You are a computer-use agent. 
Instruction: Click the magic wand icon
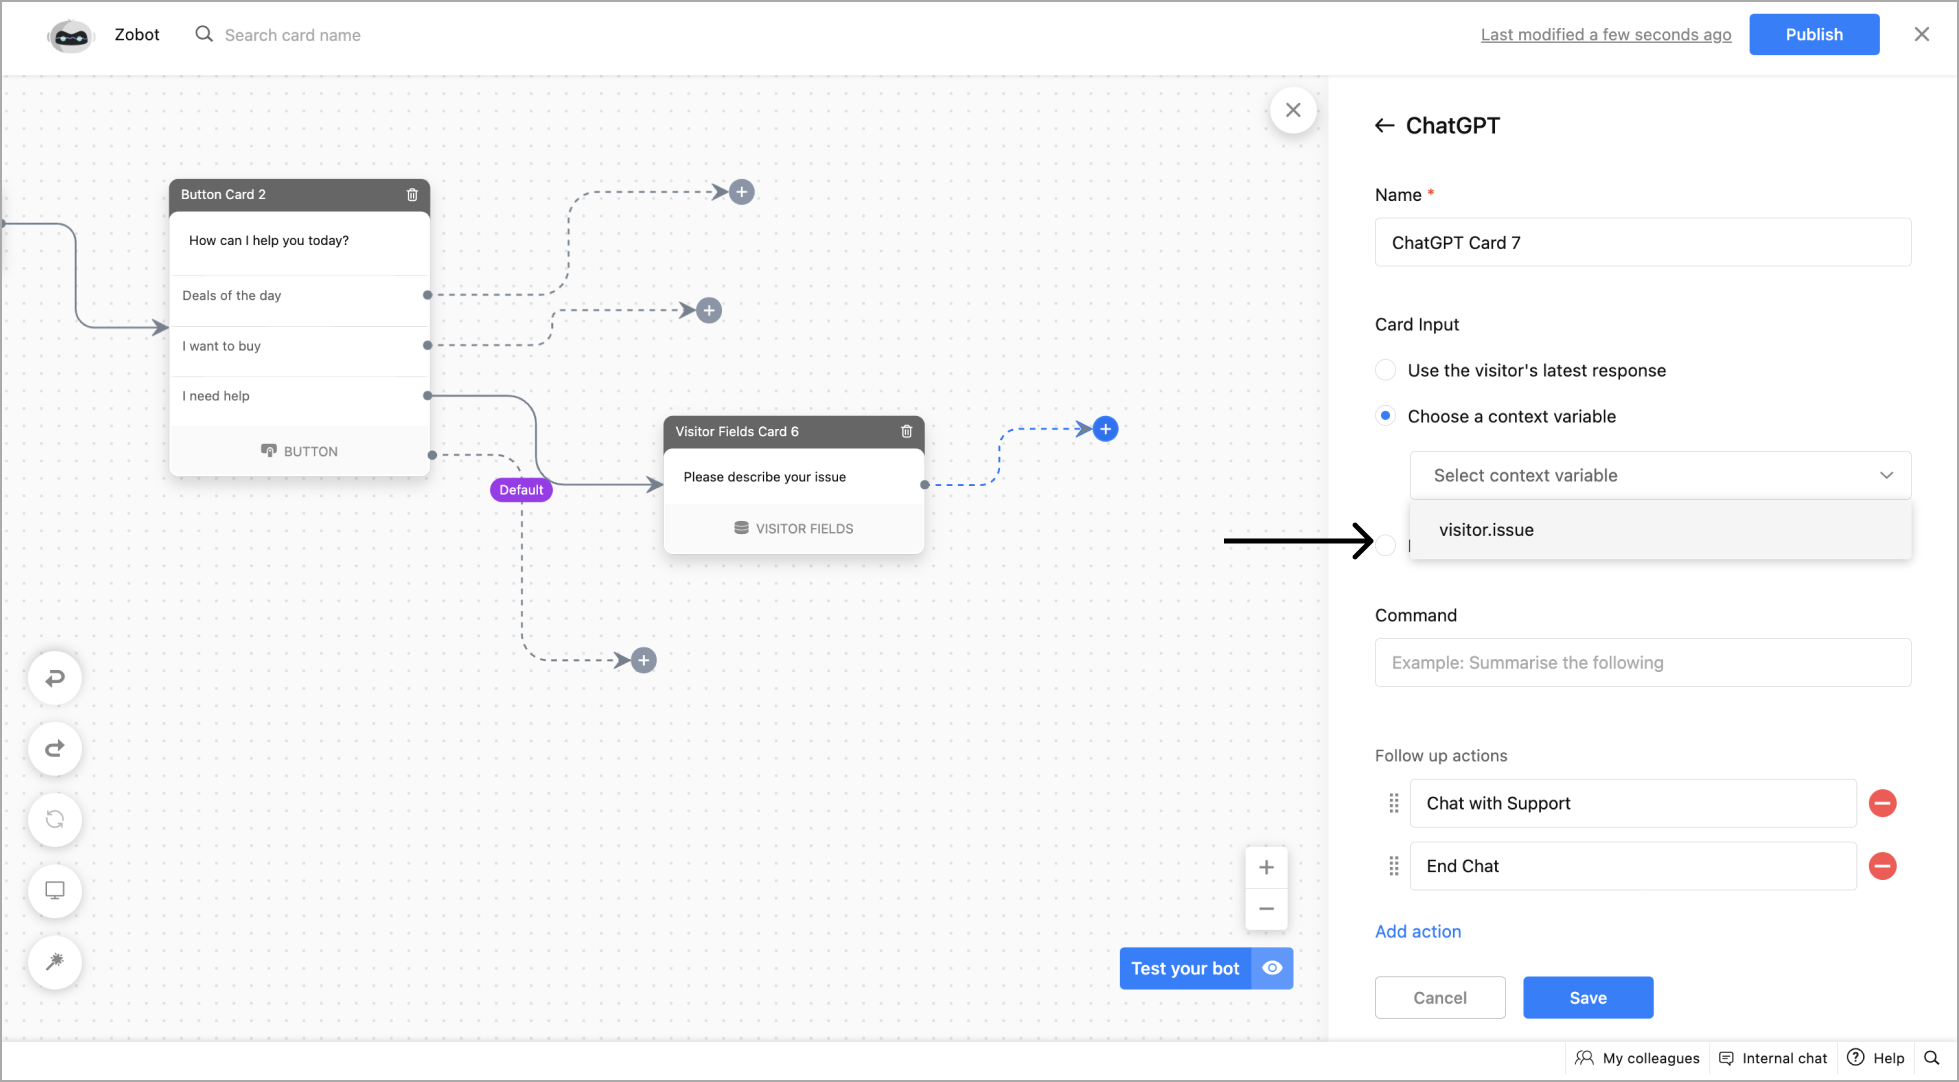point(55,962)
